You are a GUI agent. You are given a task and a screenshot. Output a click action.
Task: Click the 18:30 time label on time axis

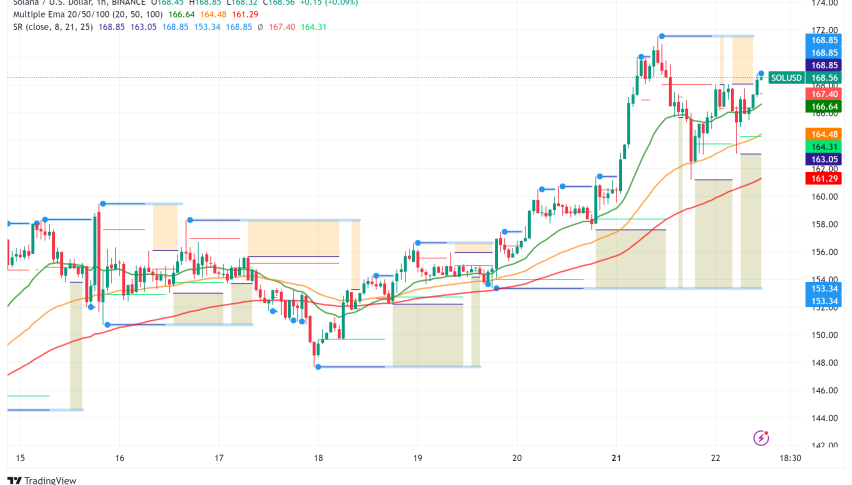pos(790,458)
